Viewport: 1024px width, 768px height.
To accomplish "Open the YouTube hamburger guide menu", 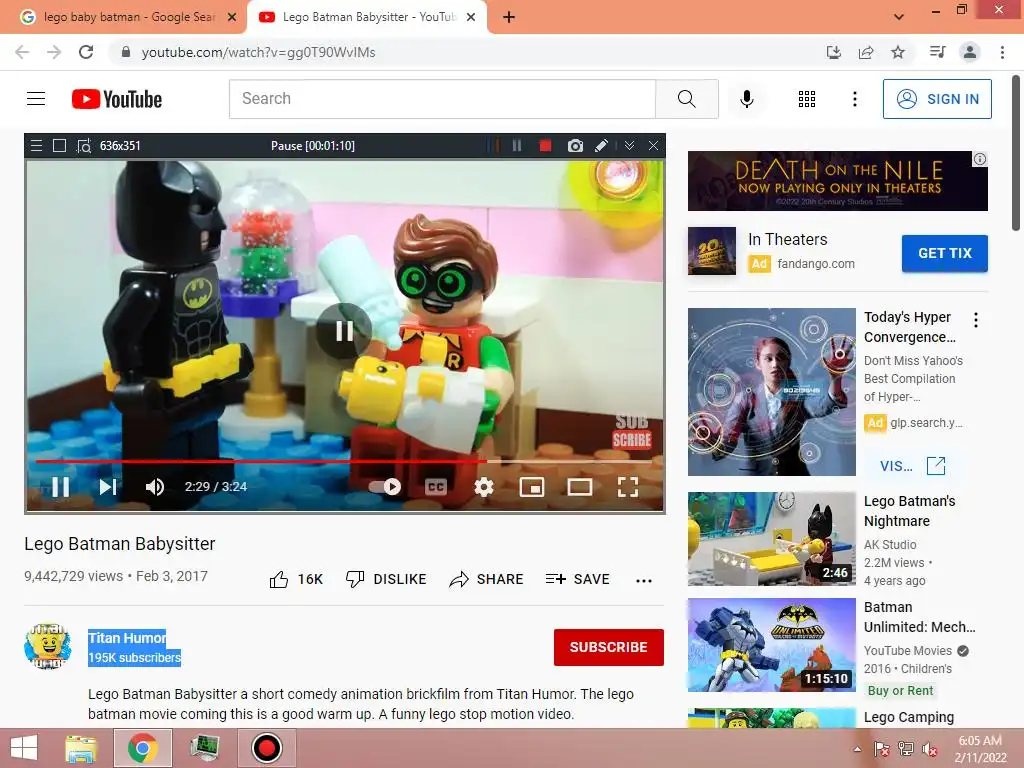I will [36, 99].
